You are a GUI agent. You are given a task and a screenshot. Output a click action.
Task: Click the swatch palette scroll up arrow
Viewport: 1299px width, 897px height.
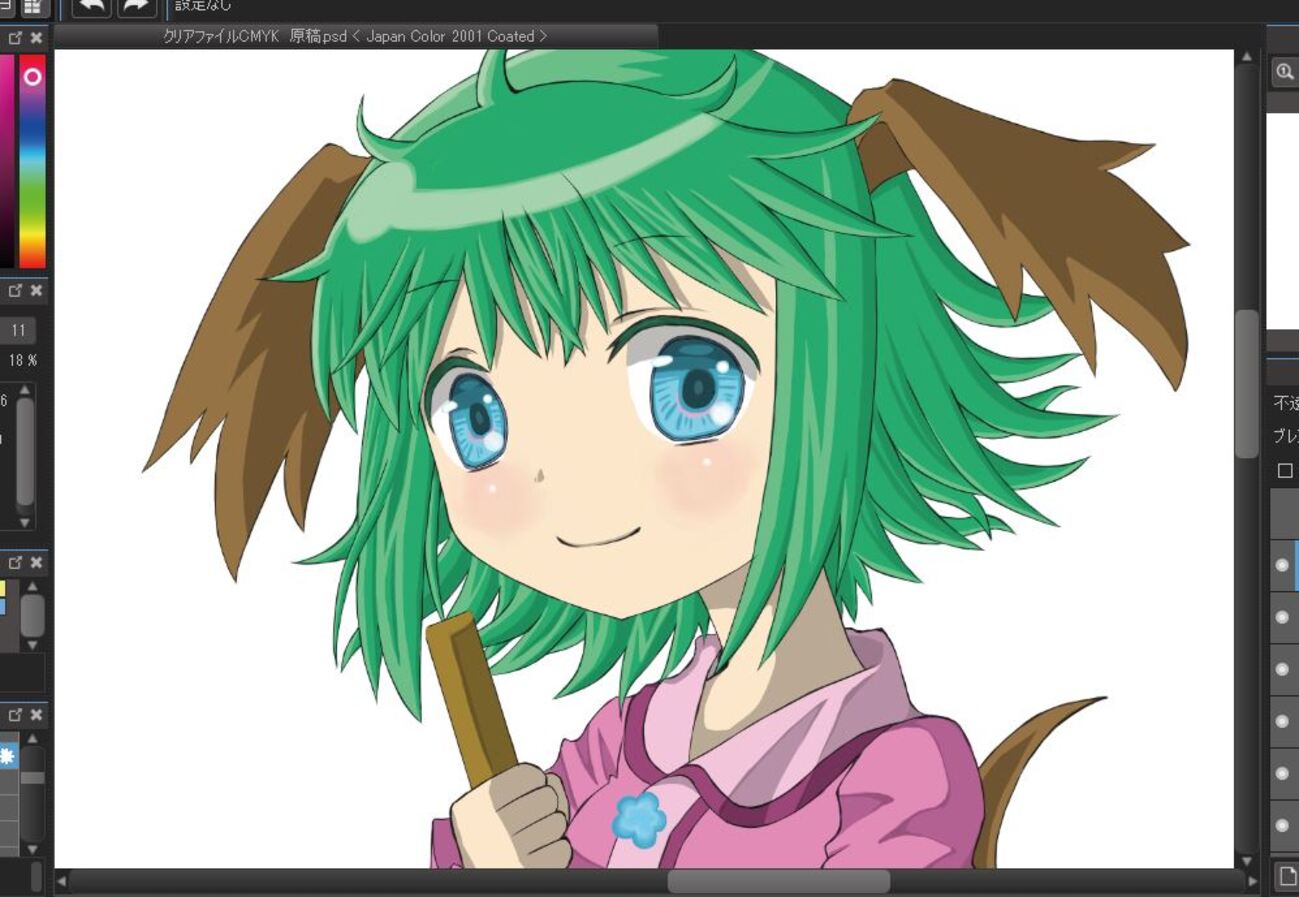tap(33, 587)
